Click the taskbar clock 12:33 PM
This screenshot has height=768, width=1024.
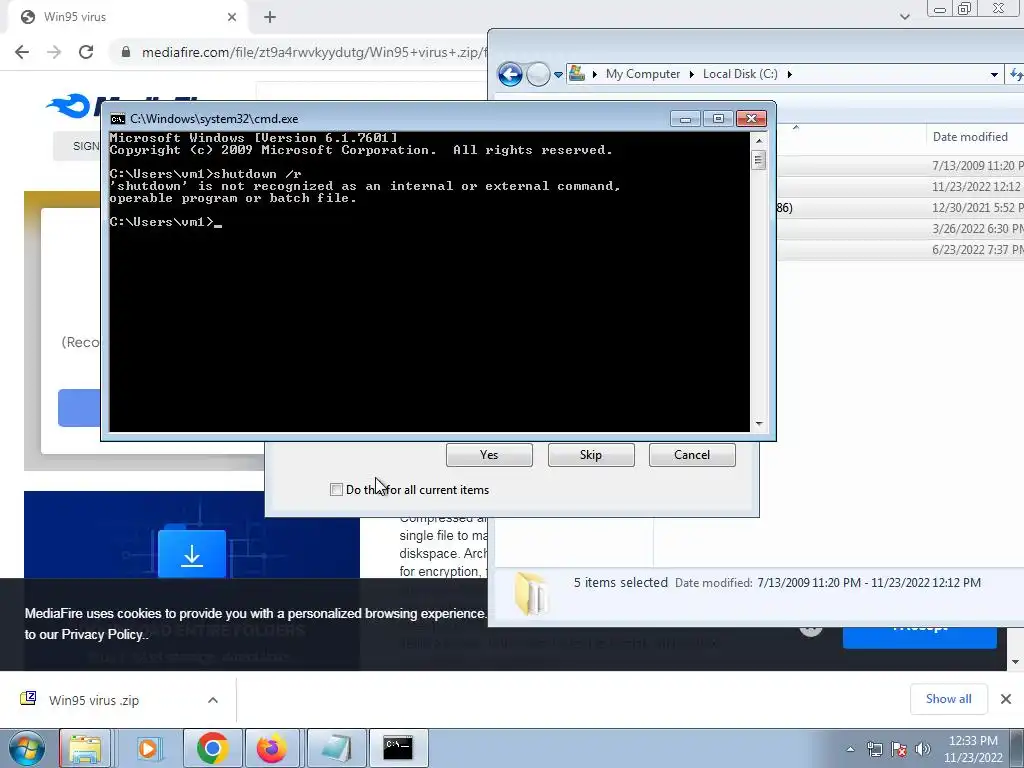[x=972, y=741]
